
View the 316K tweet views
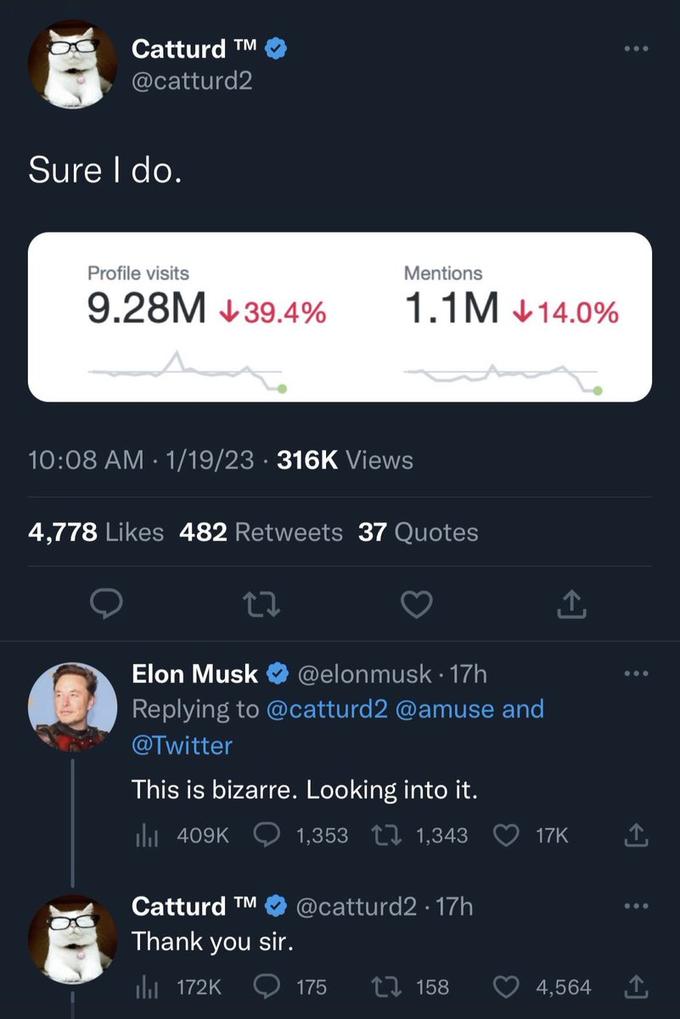pos(307,460)
